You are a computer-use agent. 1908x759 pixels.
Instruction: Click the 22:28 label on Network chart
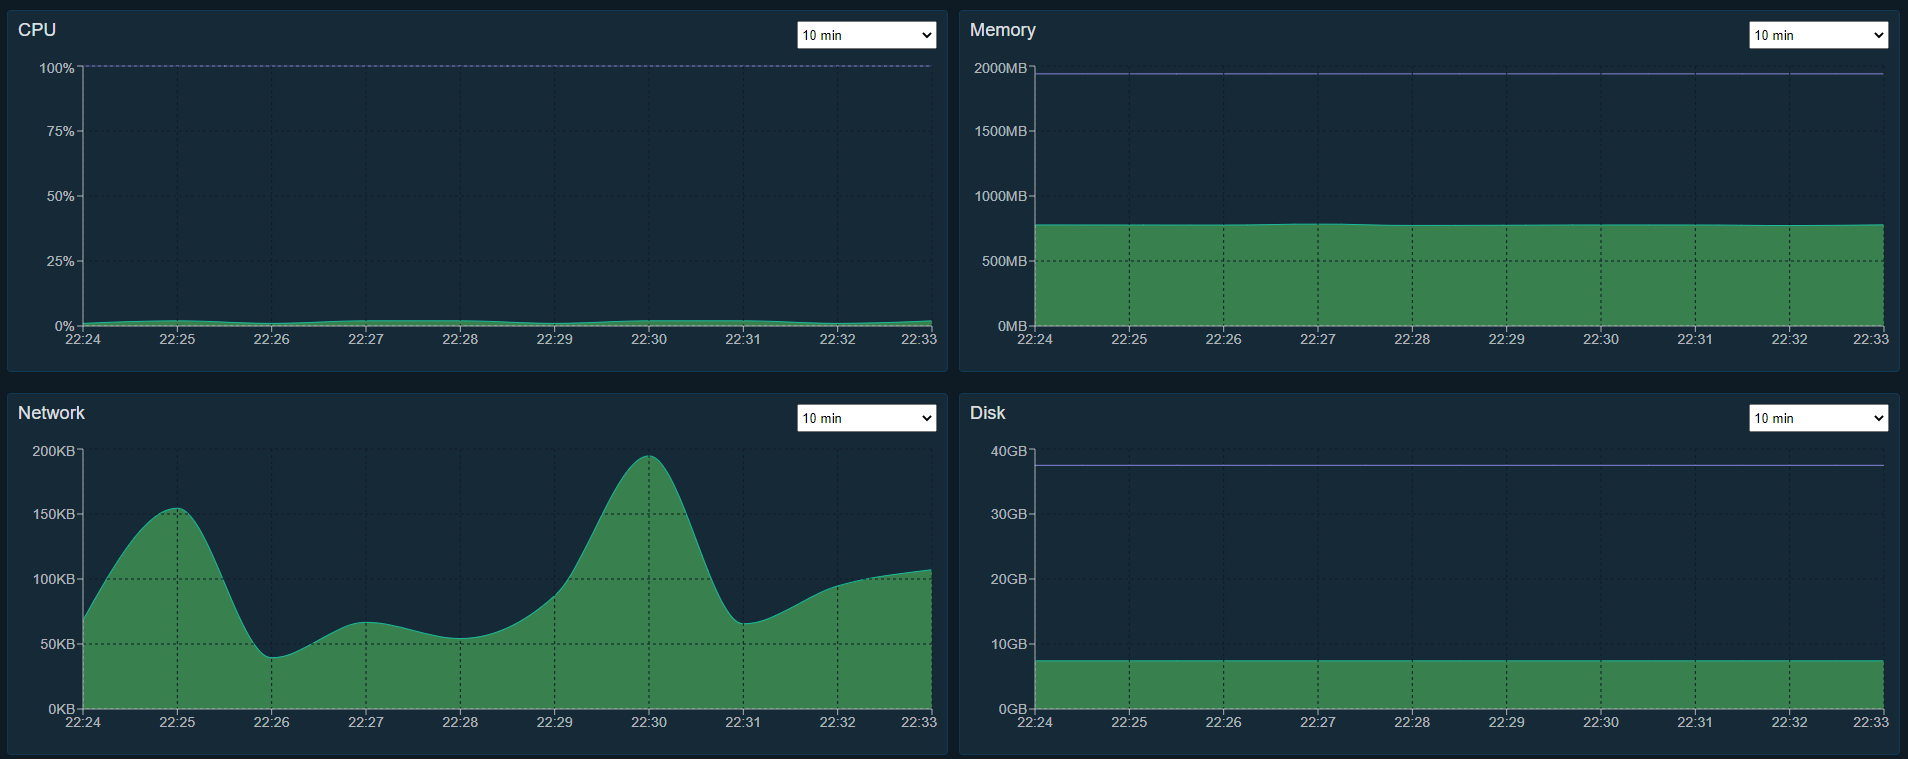[x=460, y=722]
